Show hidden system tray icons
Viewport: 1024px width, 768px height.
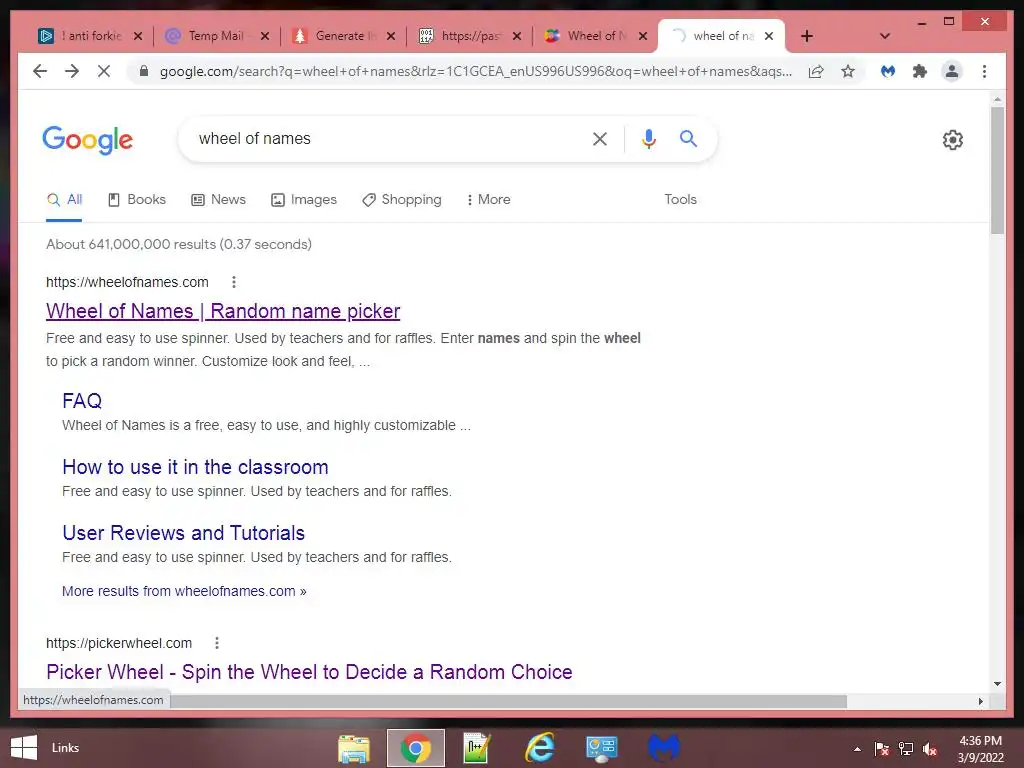[x=857, y=749]
